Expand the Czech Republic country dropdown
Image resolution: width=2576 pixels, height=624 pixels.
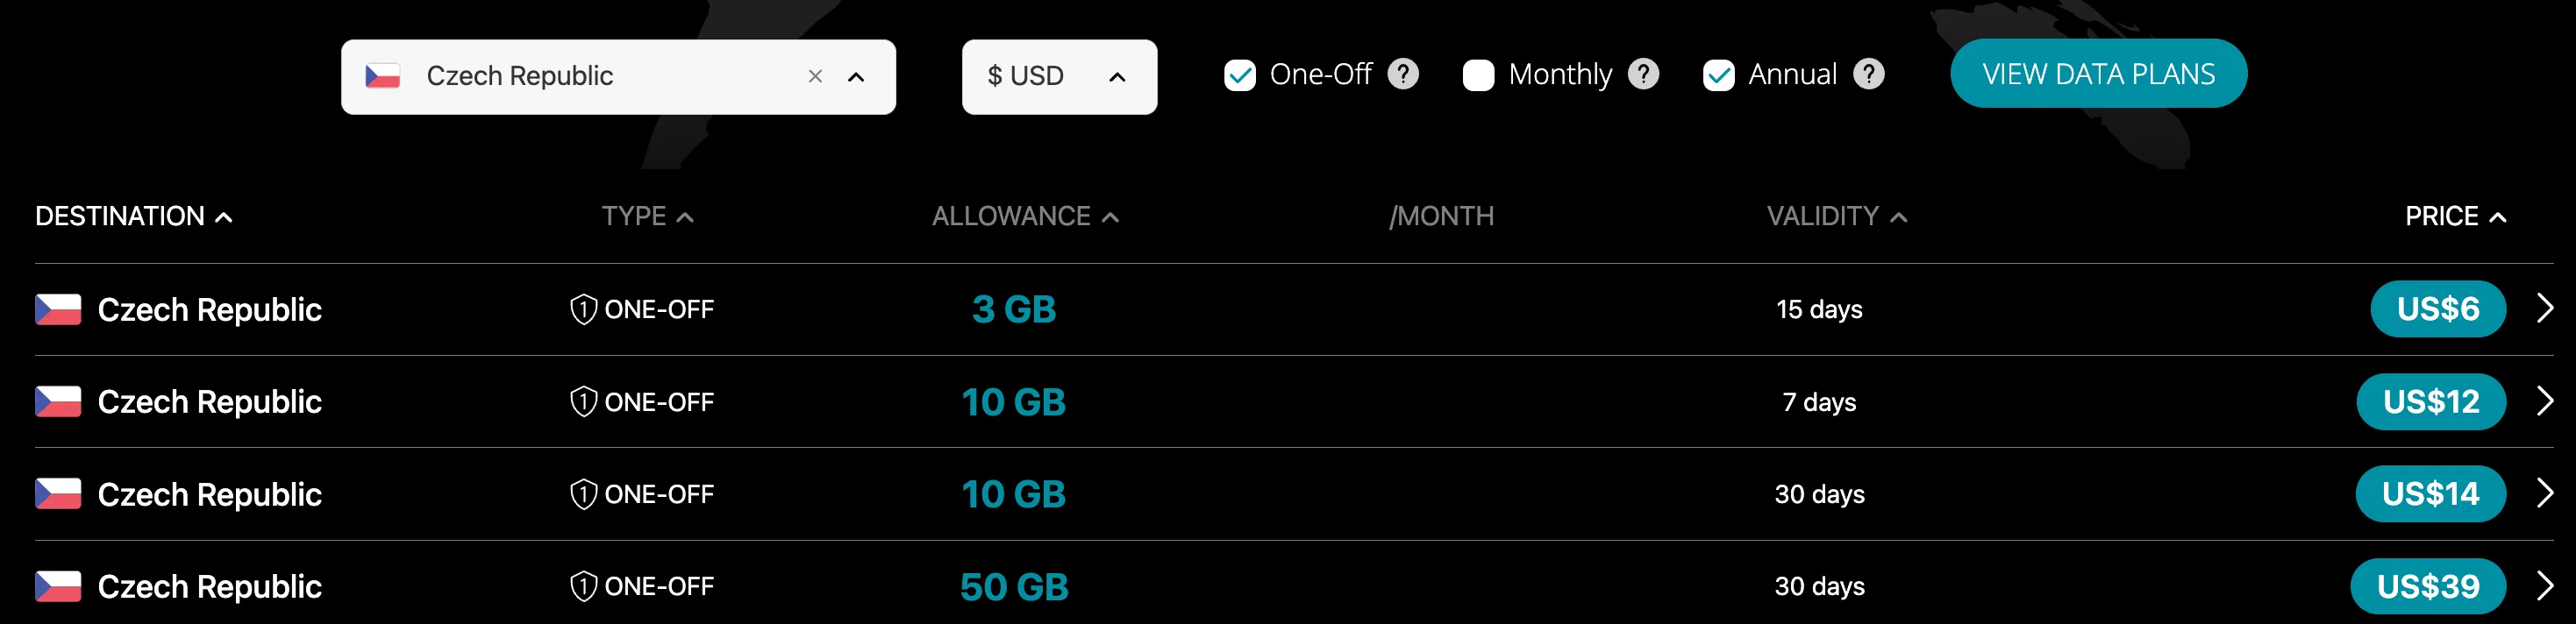[x=856, y=77]
